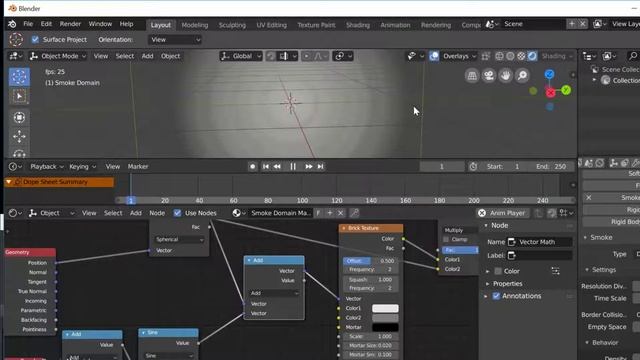Click the Brick Texture Color1 swatch

click(x=385, y=308)
